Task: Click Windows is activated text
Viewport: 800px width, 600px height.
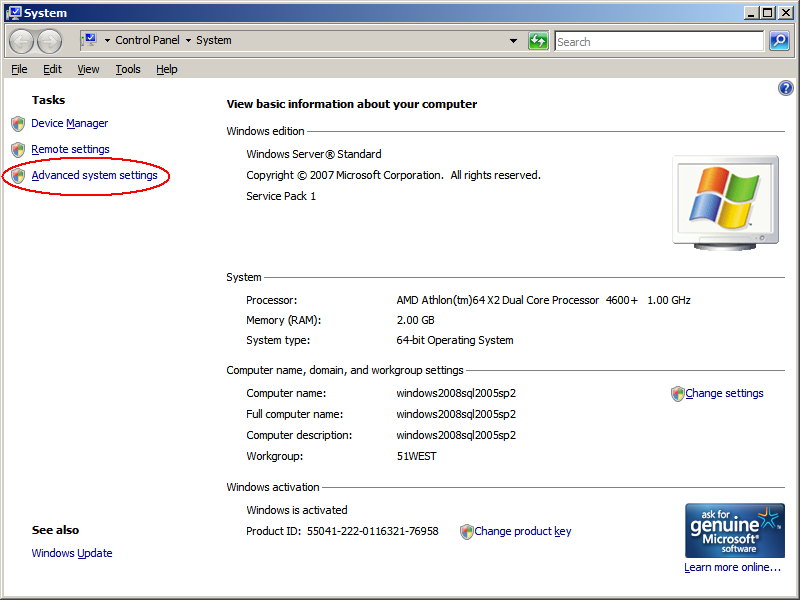Action: click(296, 510)
